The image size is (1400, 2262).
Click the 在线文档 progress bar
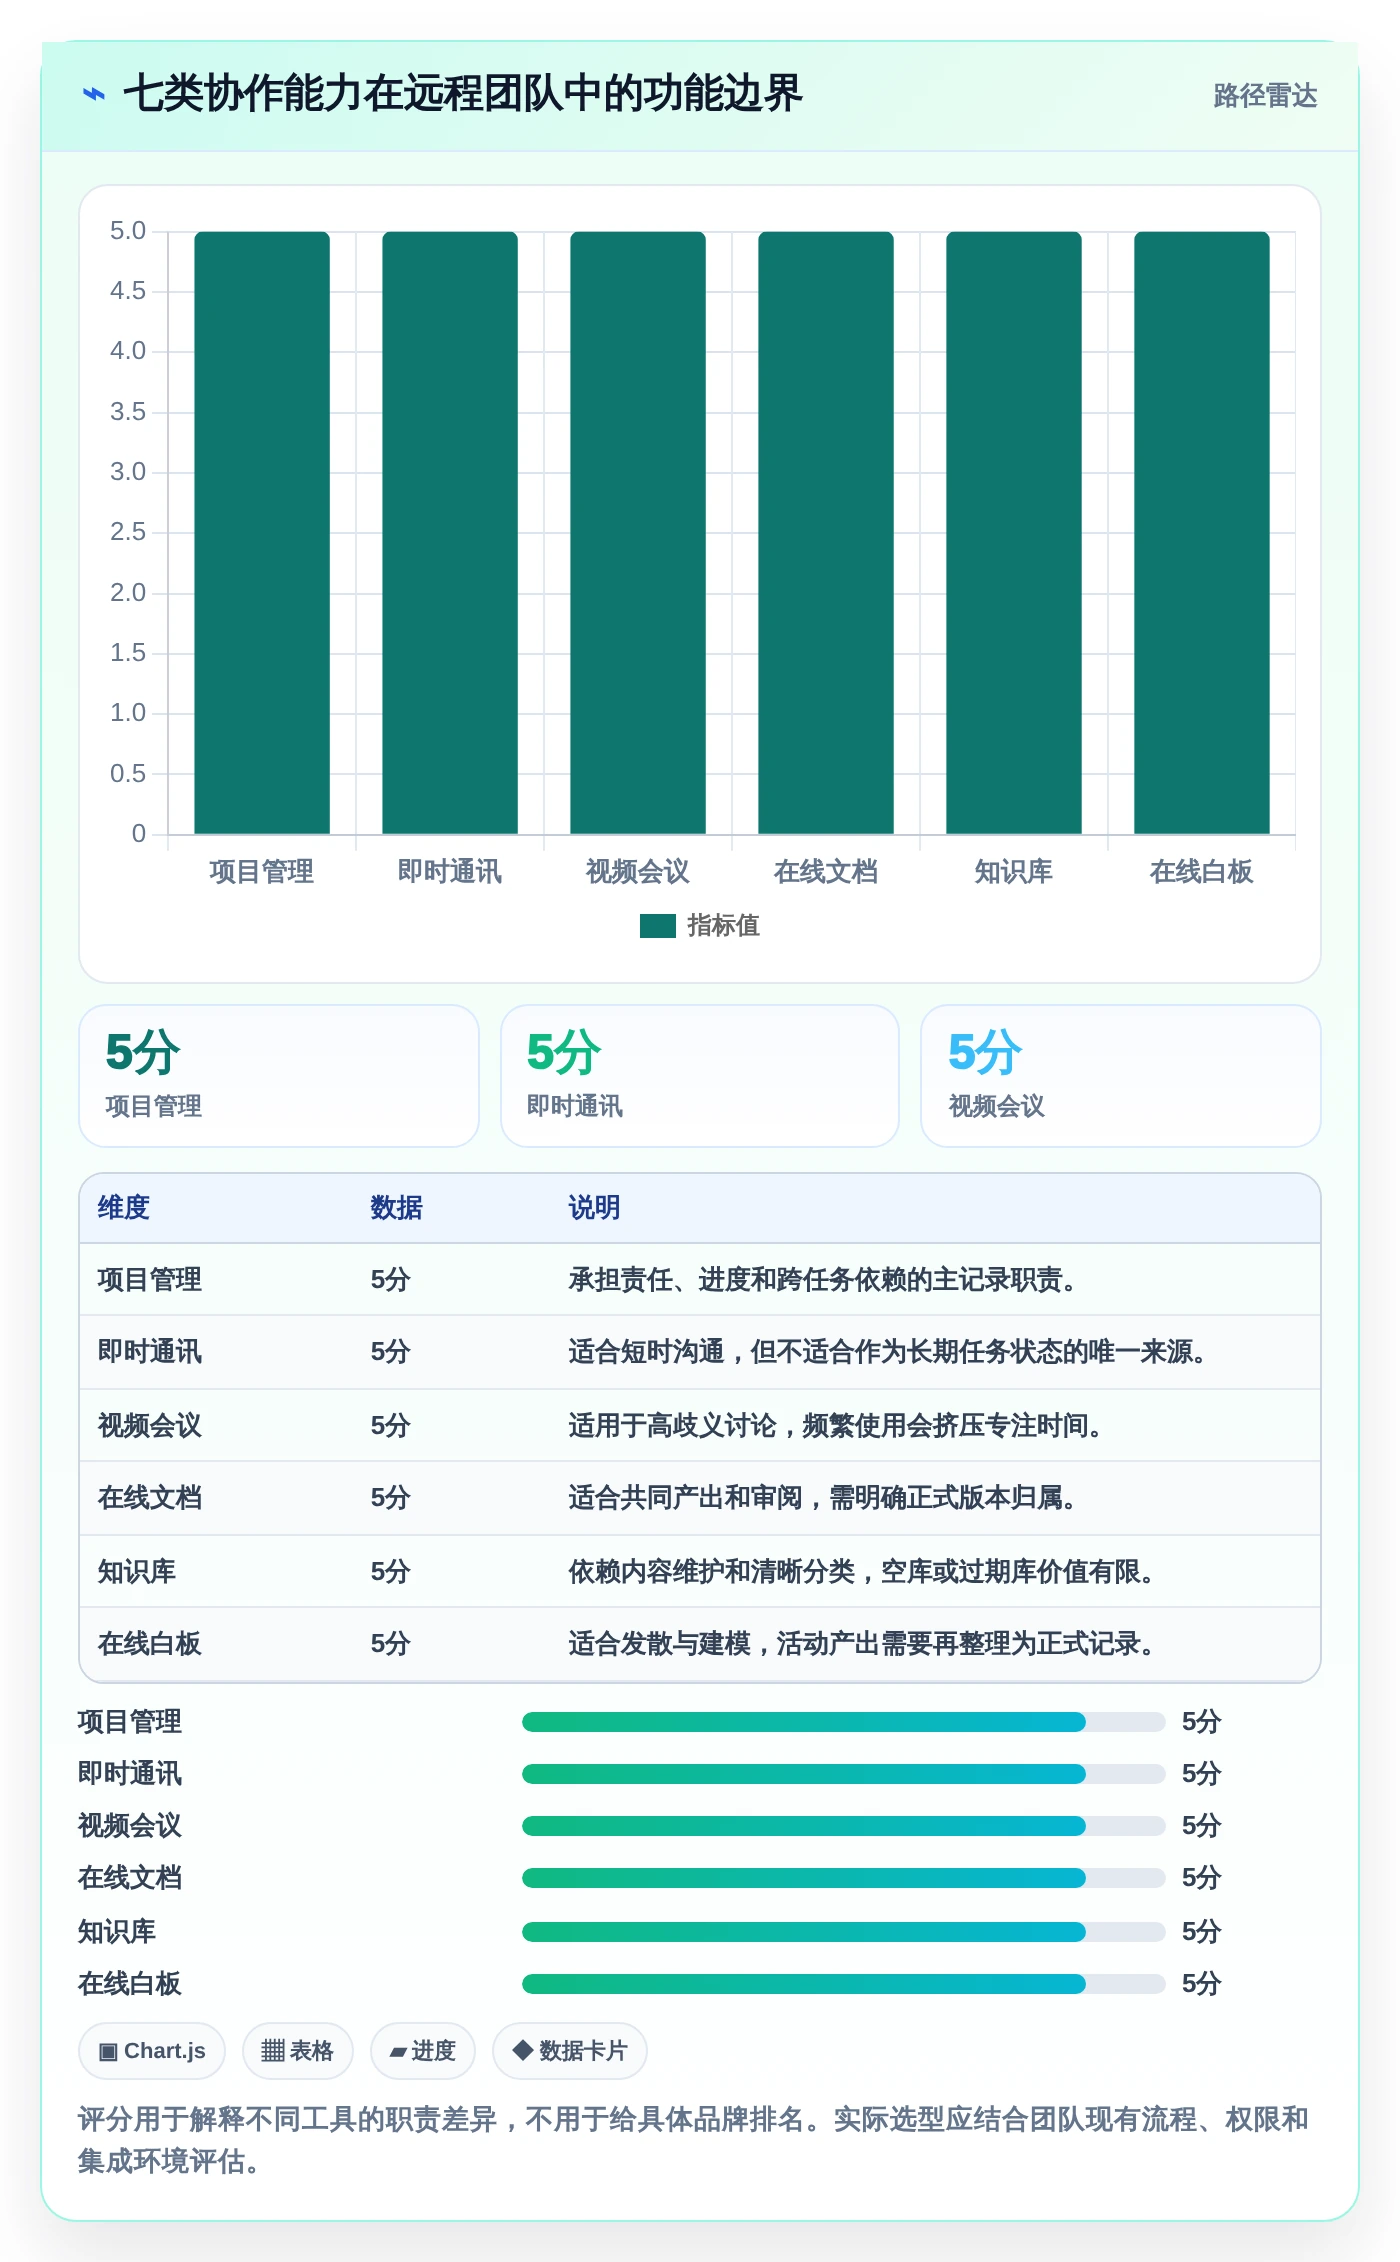[843, 1878]
